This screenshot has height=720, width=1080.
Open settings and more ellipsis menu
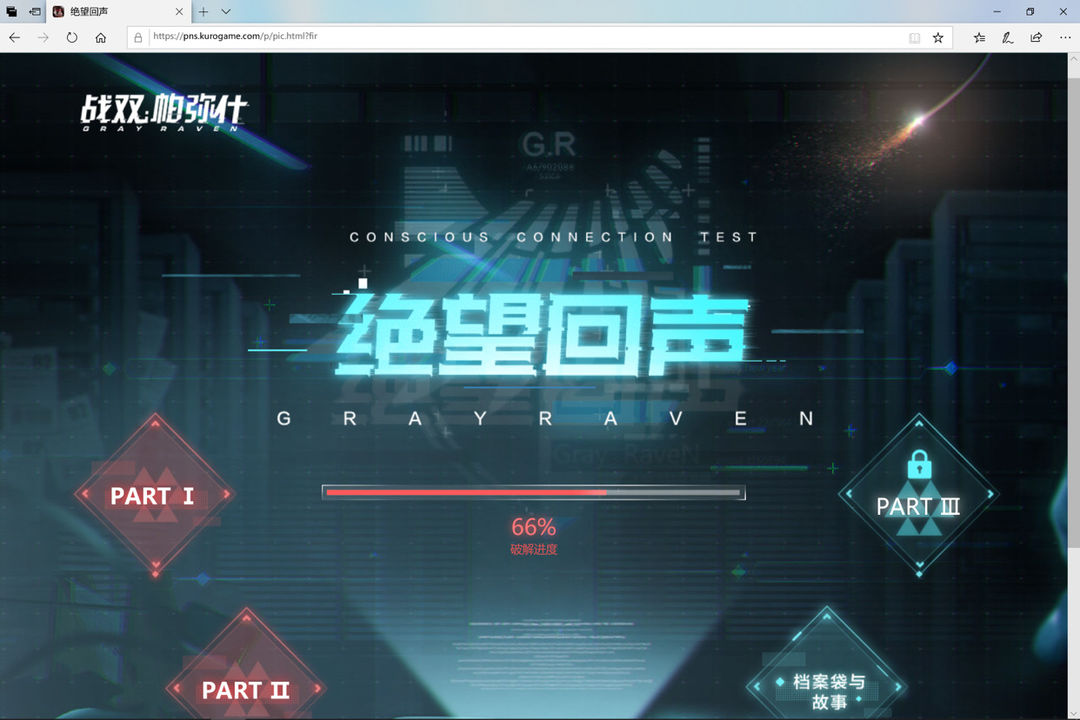tap(1065, 38)
